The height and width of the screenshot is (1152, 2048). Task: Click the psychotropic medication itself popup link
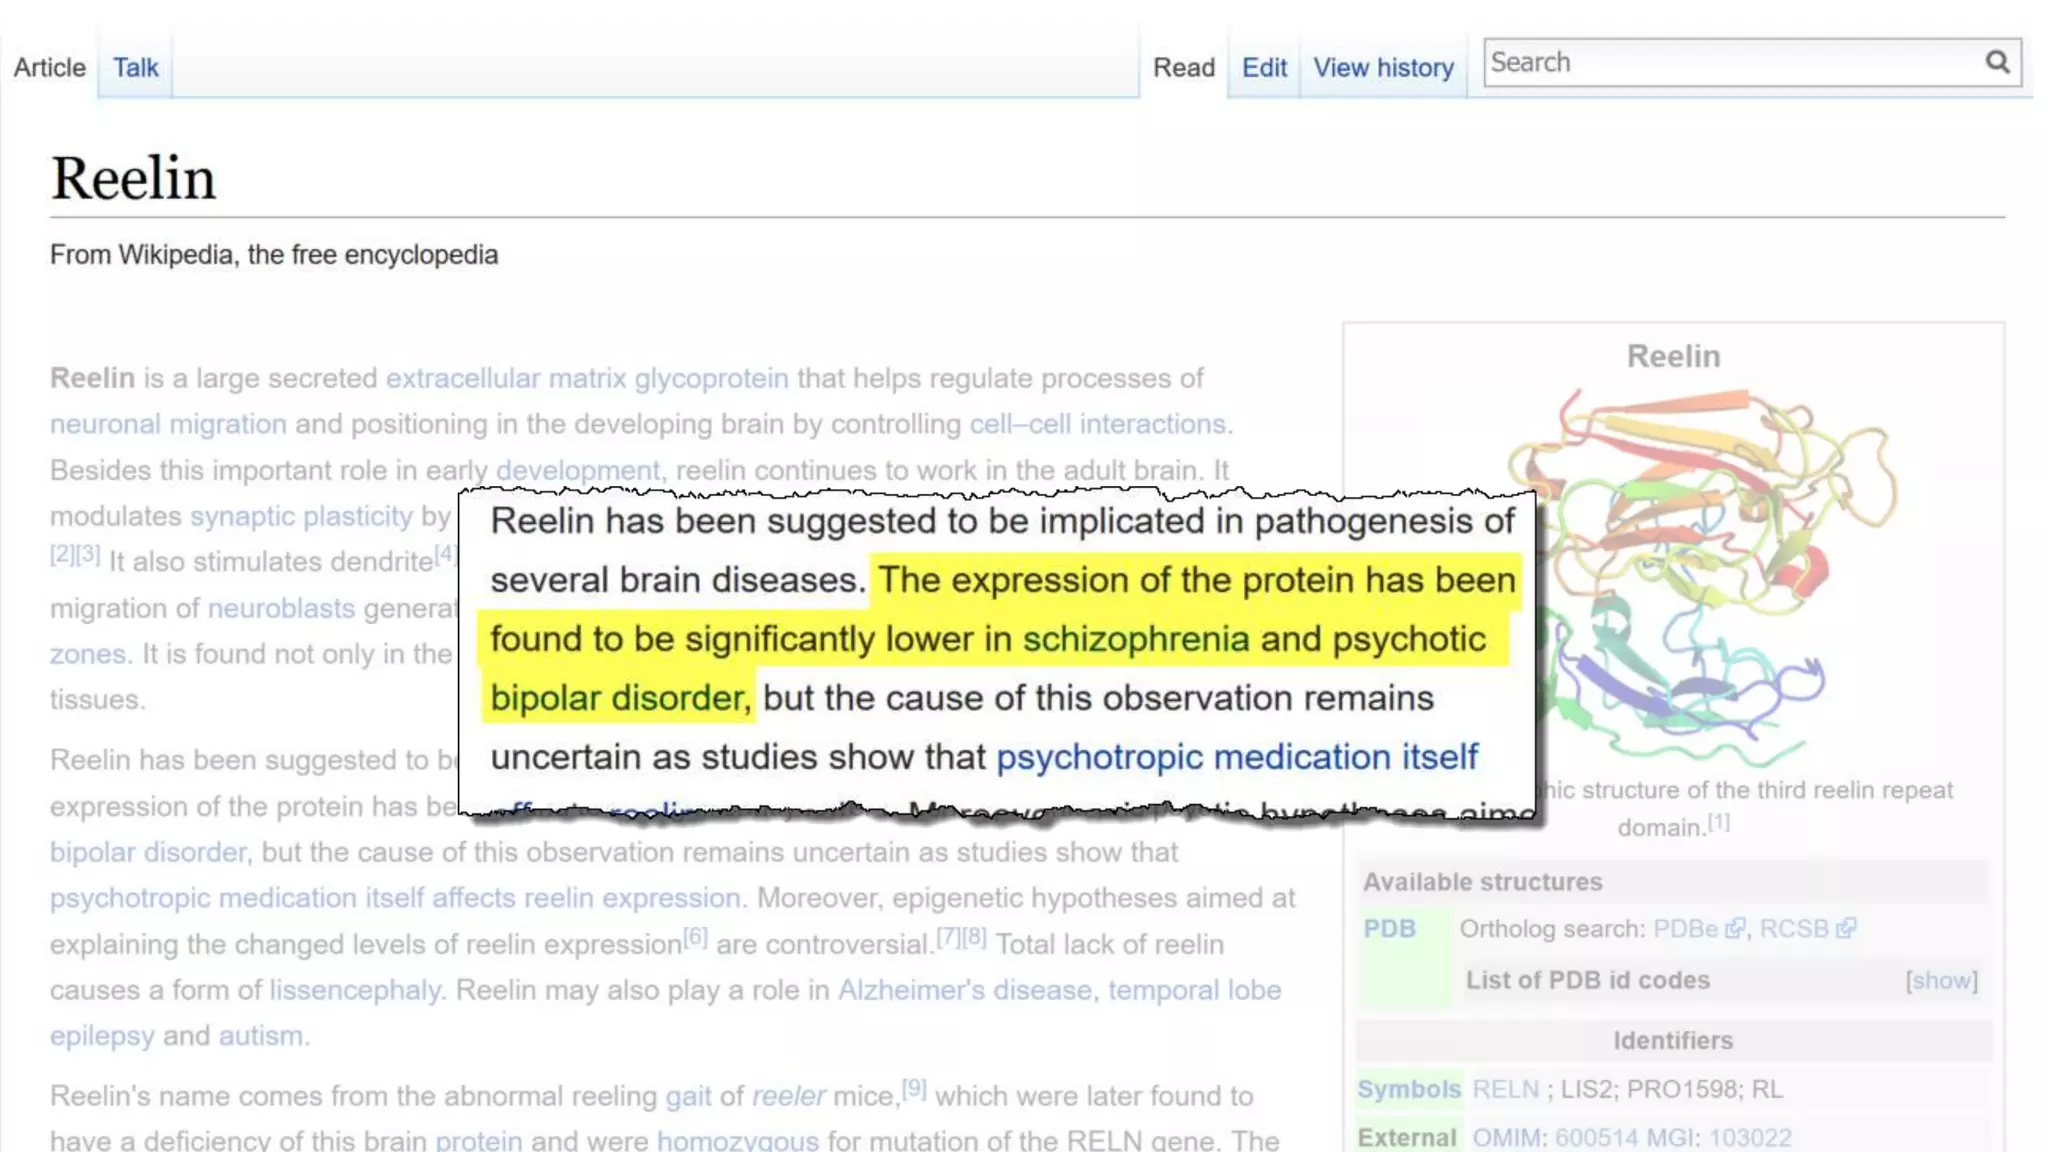tap(1236, 757)
